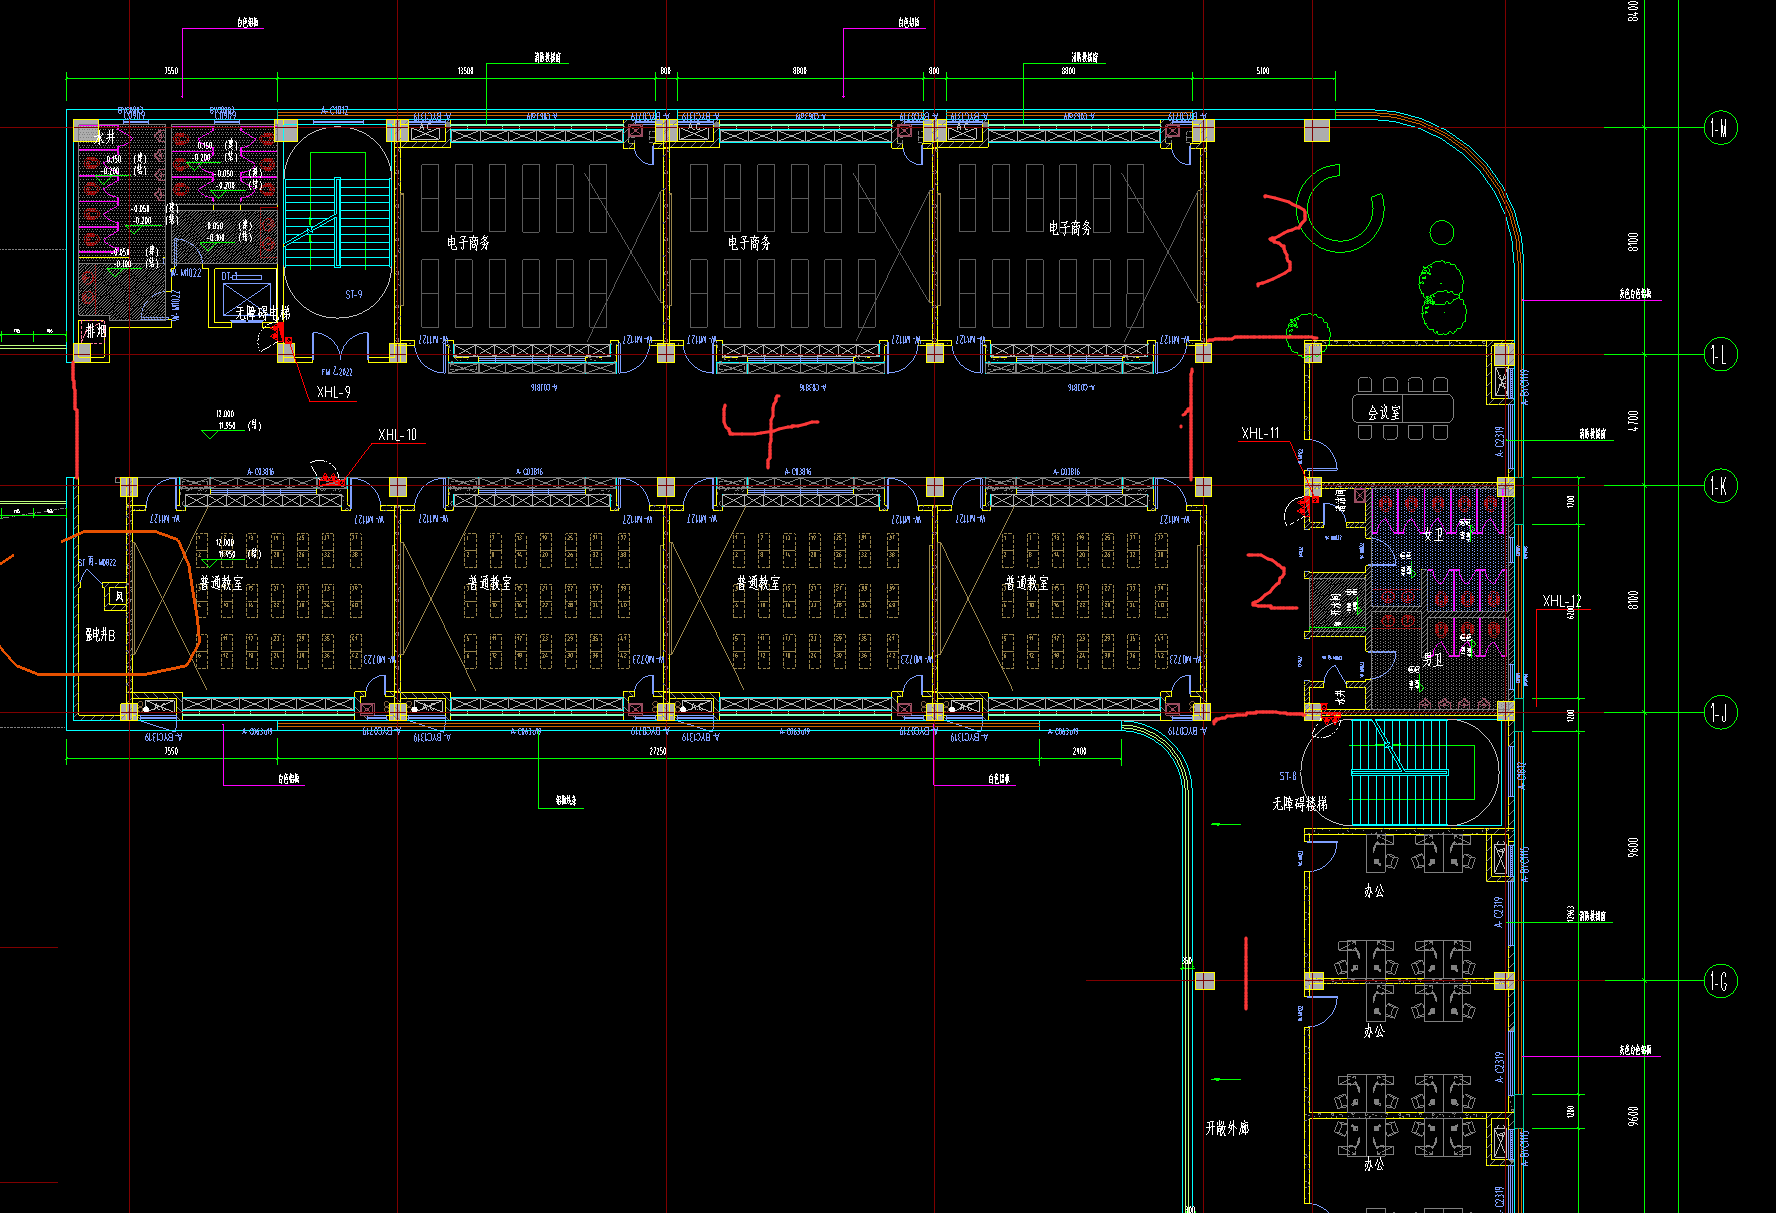
Task: Select the 27250 dimension text
Action: pos(658,751)
